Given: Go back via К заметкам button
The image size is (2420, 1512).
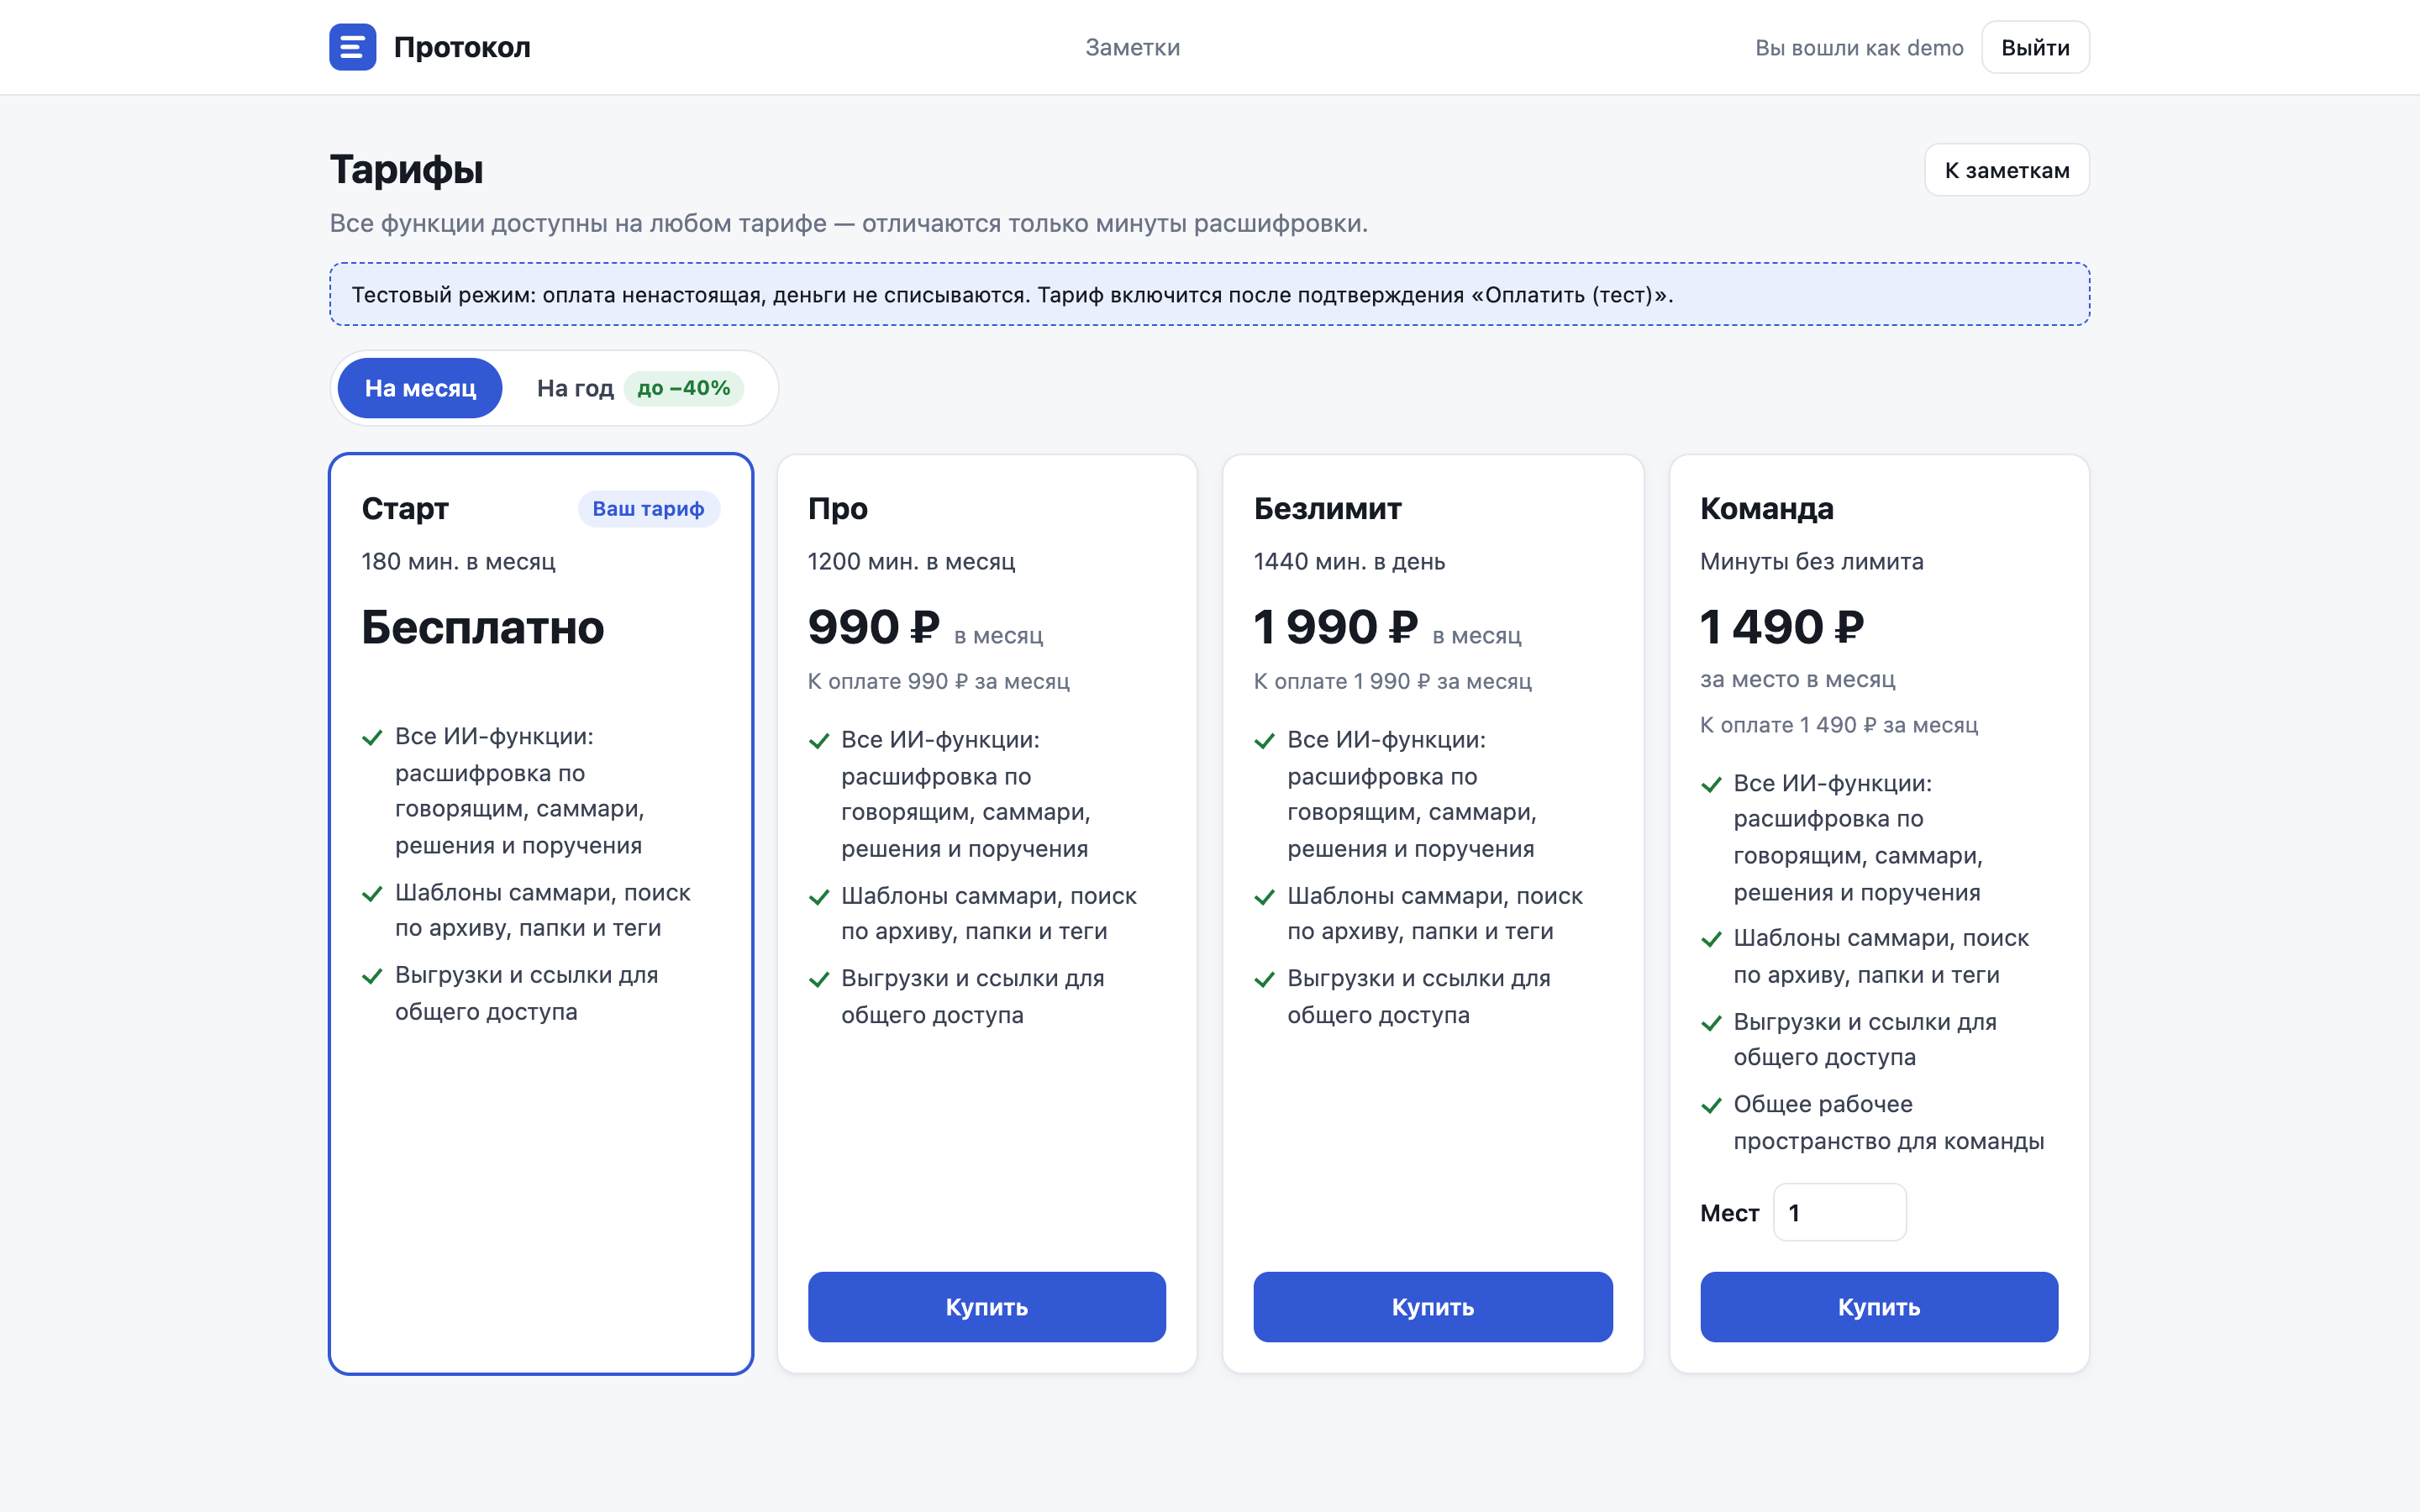Looking at the screenshot, I should (2006, 170).
